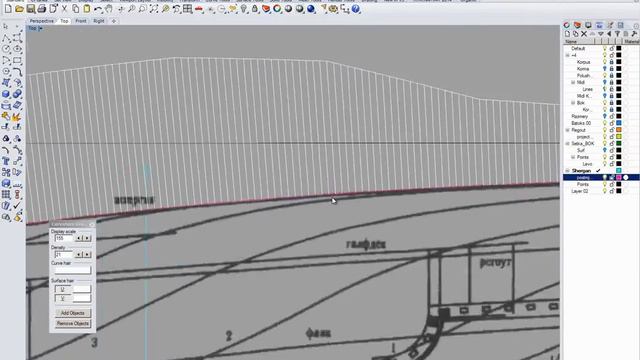Open a file with the folder icon
Image resolution: width=640 pixels, height=360 pixels.
(19, 9)
